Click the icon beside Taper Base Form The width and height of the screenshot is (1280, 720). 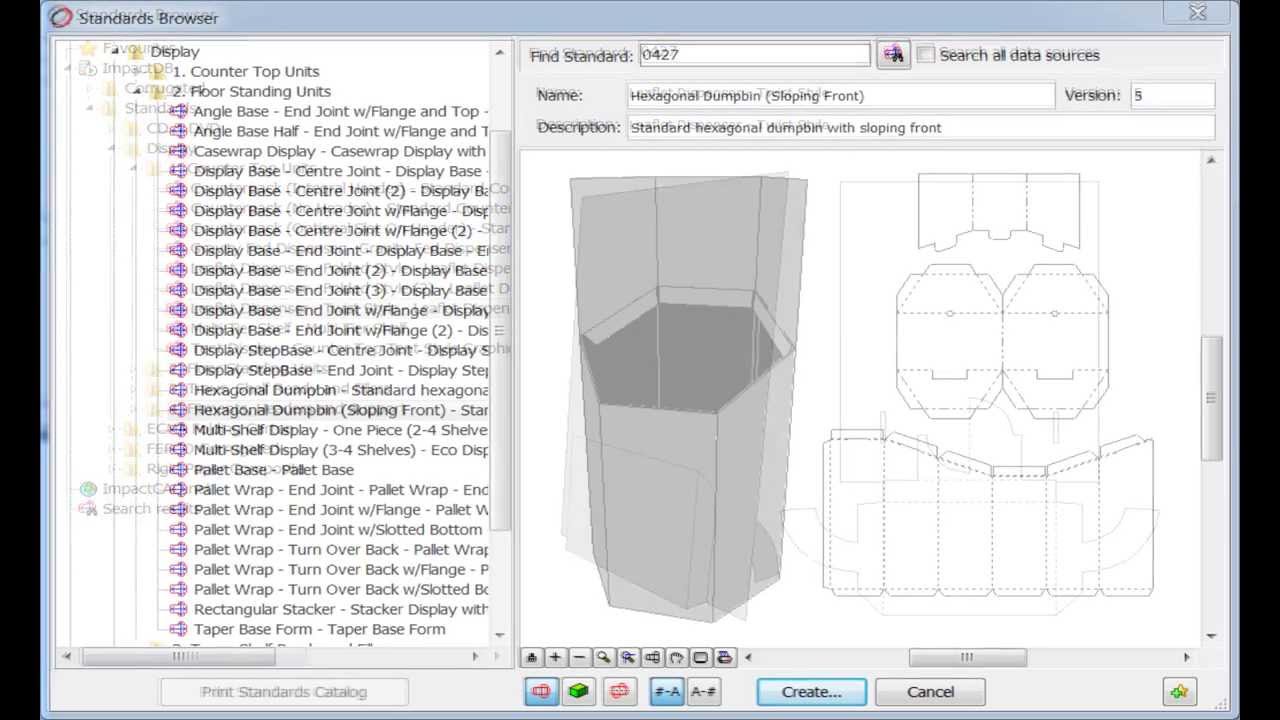178,629
